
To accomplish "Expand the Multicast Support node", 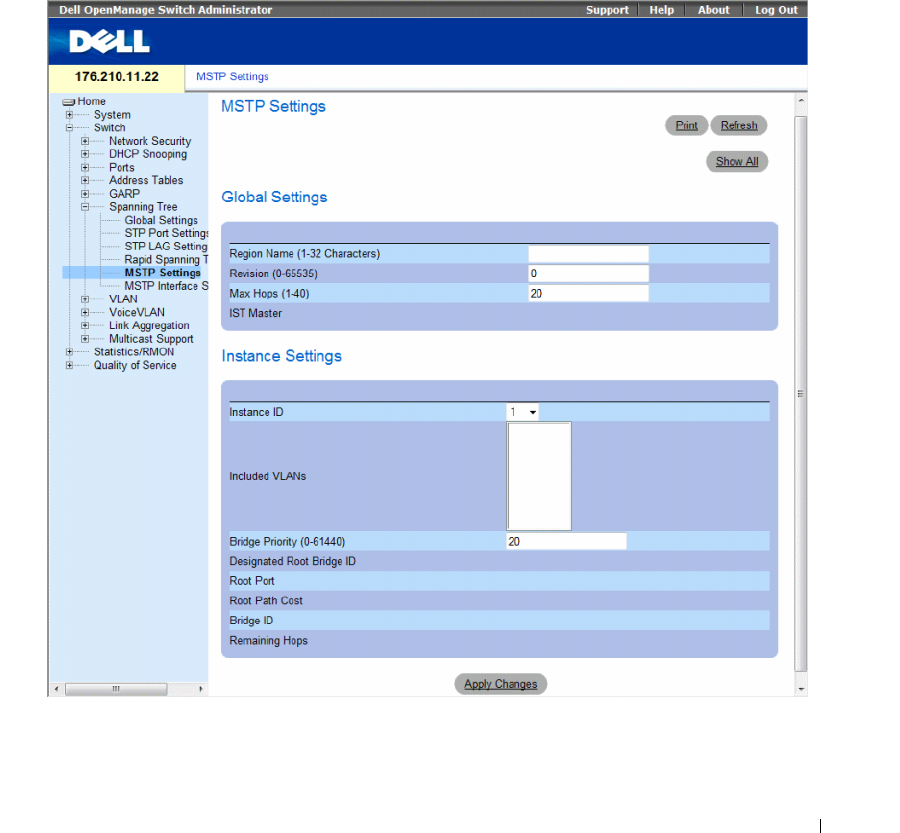I will click(85, 339).
